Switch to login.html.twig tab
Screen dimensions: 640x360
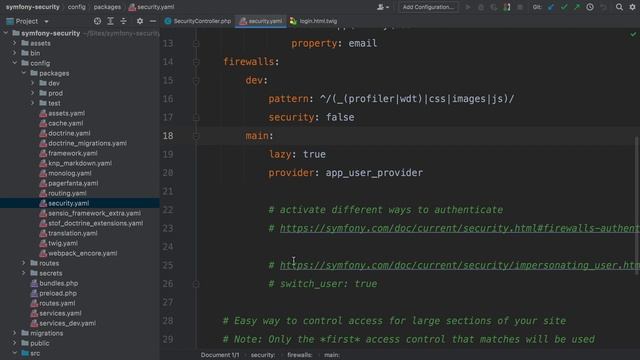pos(313,21)
